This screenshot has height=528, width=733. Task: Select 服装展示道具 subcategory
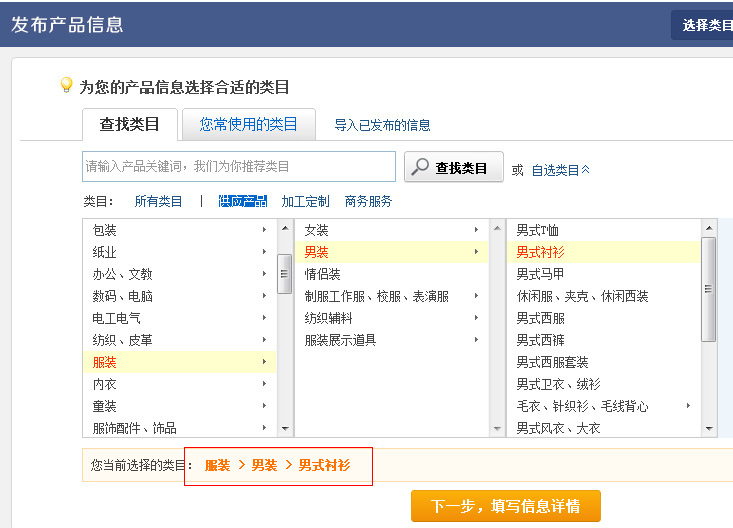[x=392, y=340]
